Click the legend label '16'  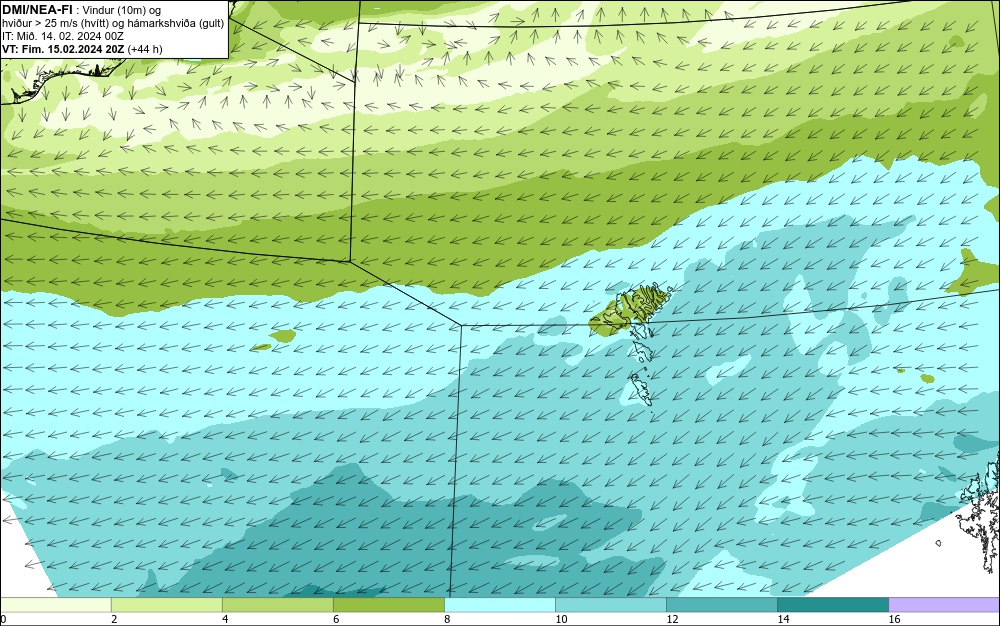tap(894, 619)
